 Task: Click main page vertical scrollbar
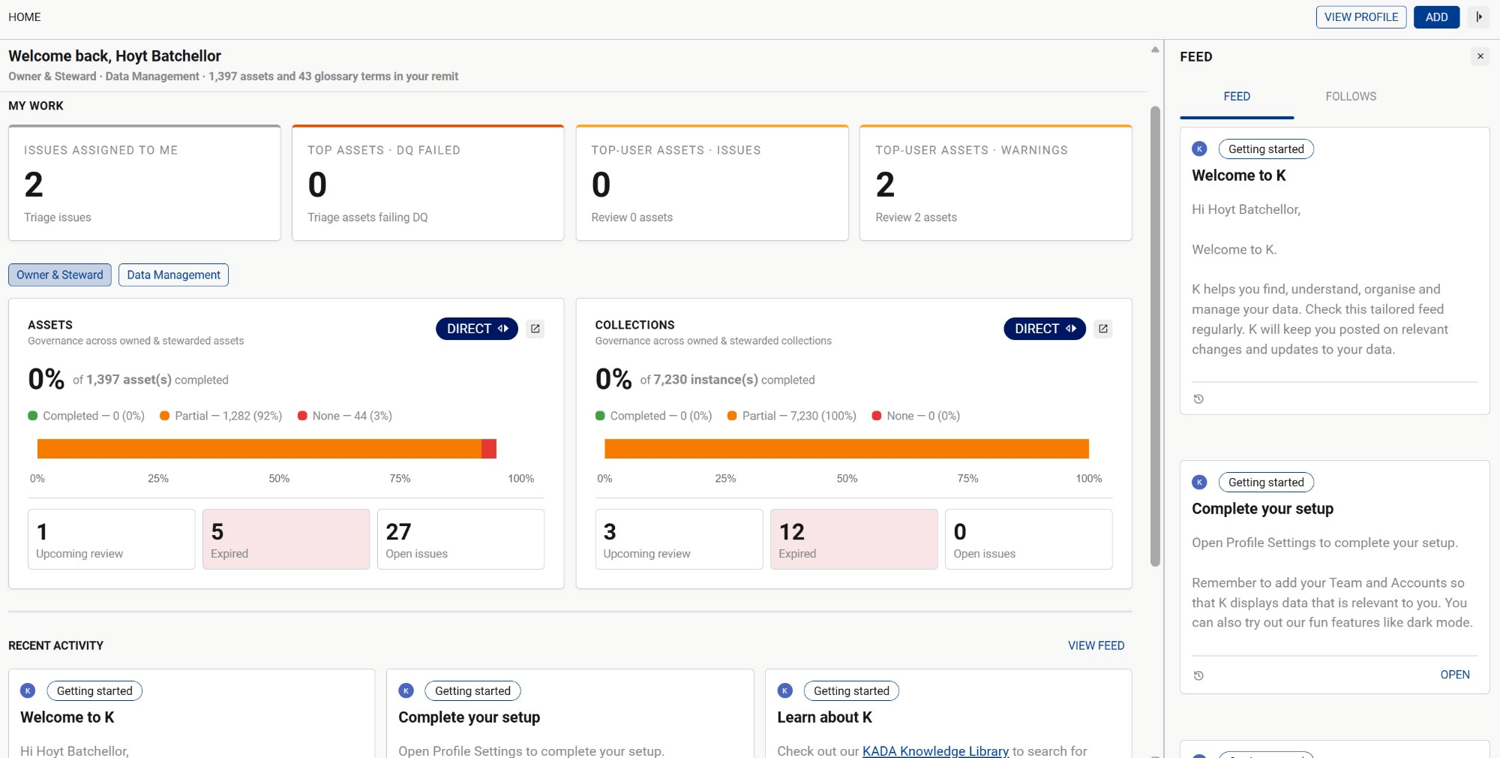(x=1155, y=336)
